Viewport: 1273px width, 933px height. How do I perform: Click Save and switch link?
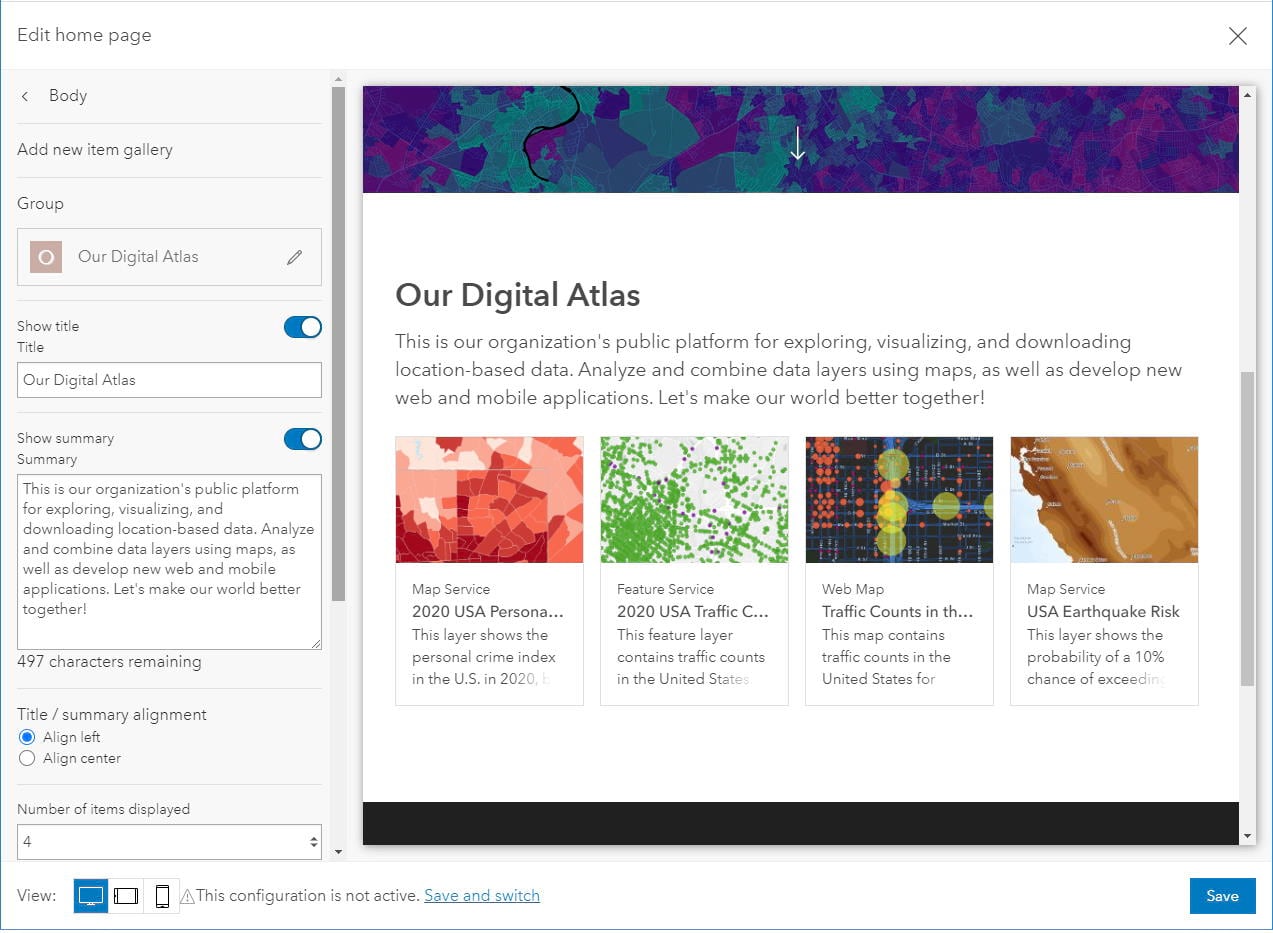(482, 896)
